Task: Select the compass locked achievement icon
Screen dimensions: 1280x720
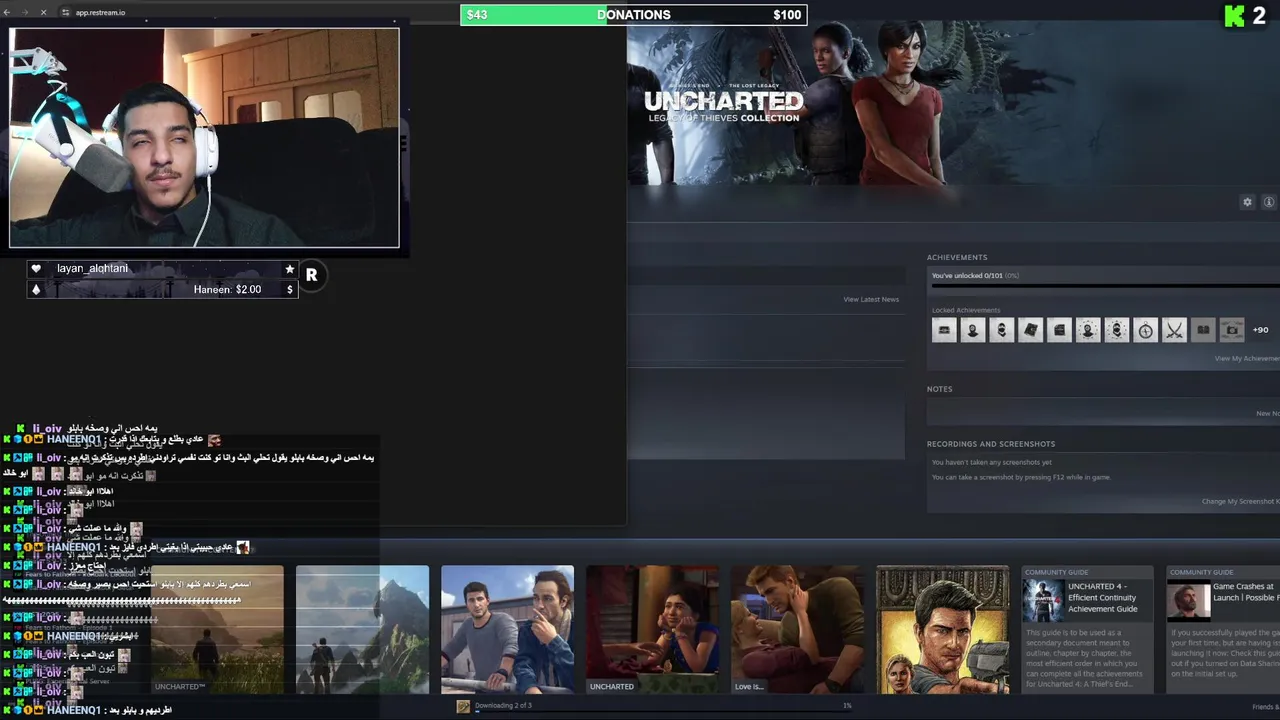Action: click(1146, 330)
